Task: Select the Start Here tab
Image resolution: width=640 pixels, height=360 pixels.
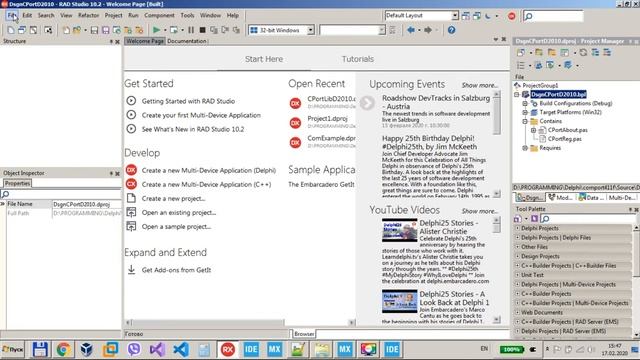Action: pyautogui.click(x=264, y=59)
